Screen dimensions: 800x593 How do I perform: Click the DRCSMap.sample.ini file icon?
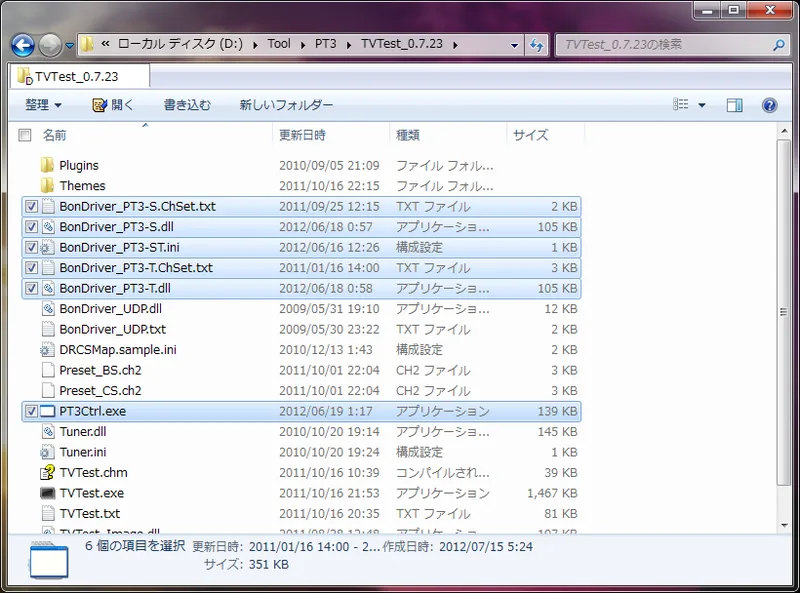(47, 350)
